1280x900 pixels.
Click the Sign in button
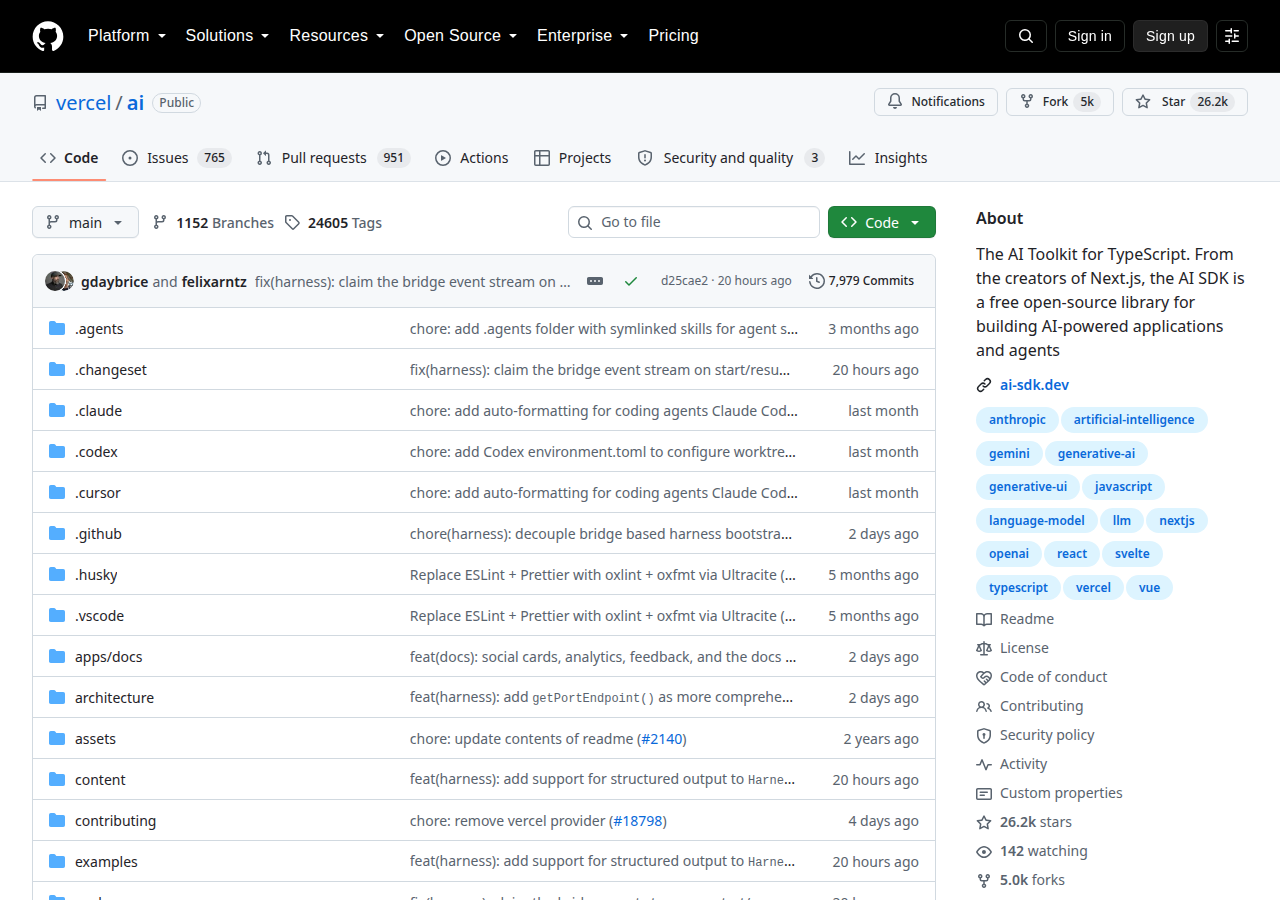pos(1090,36)
